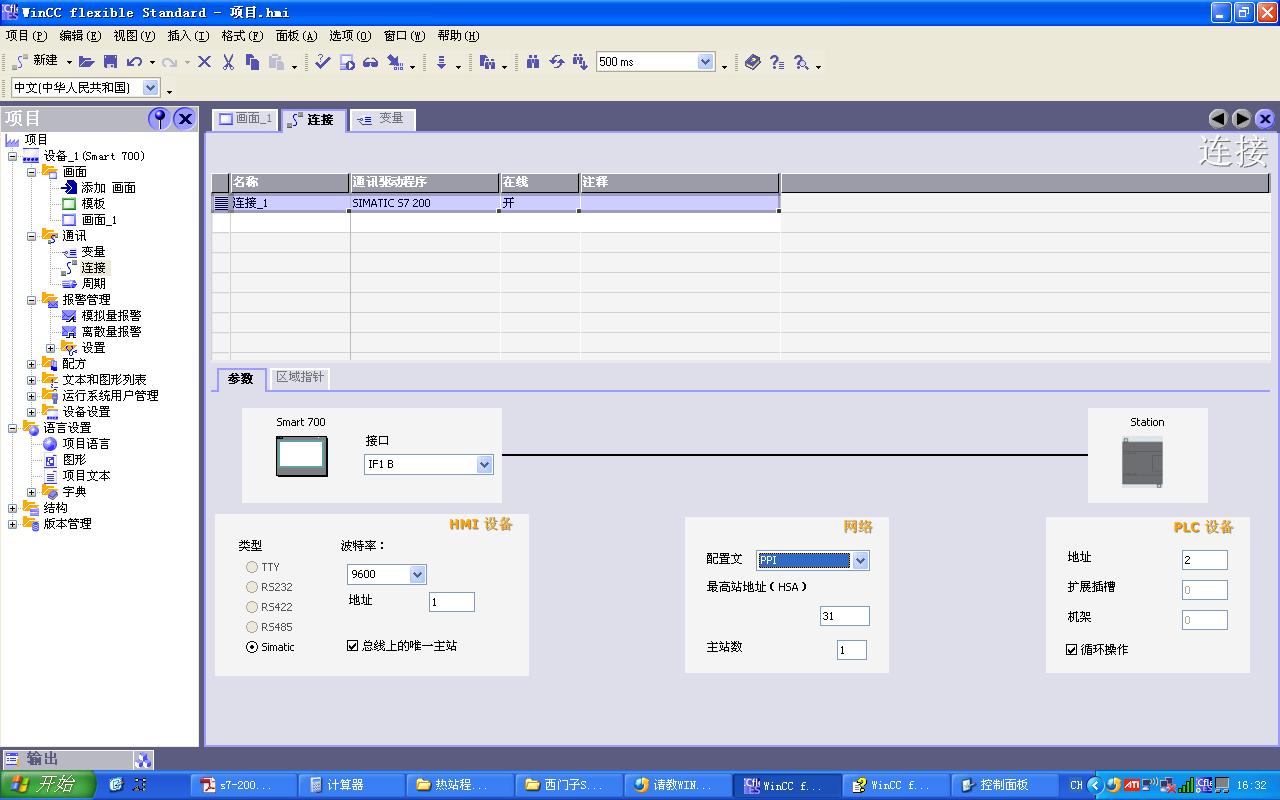Open the 中文(中华人民共和国) language dropdown
The width and height of the screenshot is (1280, 800).
(151, 88)
